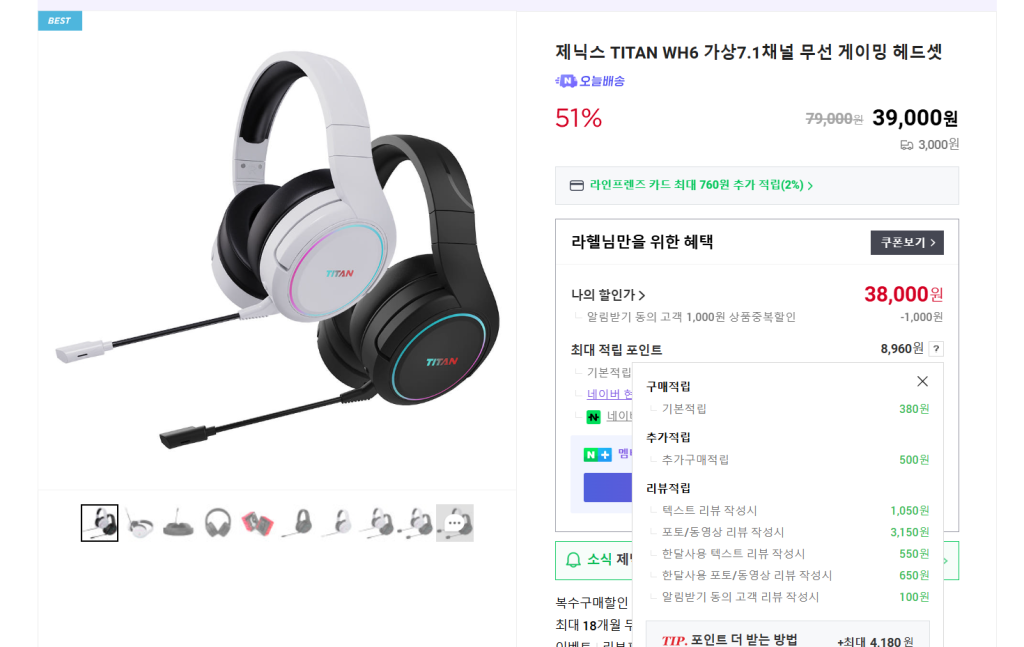Click the BEST badge on product image
Viewport: 1024px width, 647px height.
[59, 21]
